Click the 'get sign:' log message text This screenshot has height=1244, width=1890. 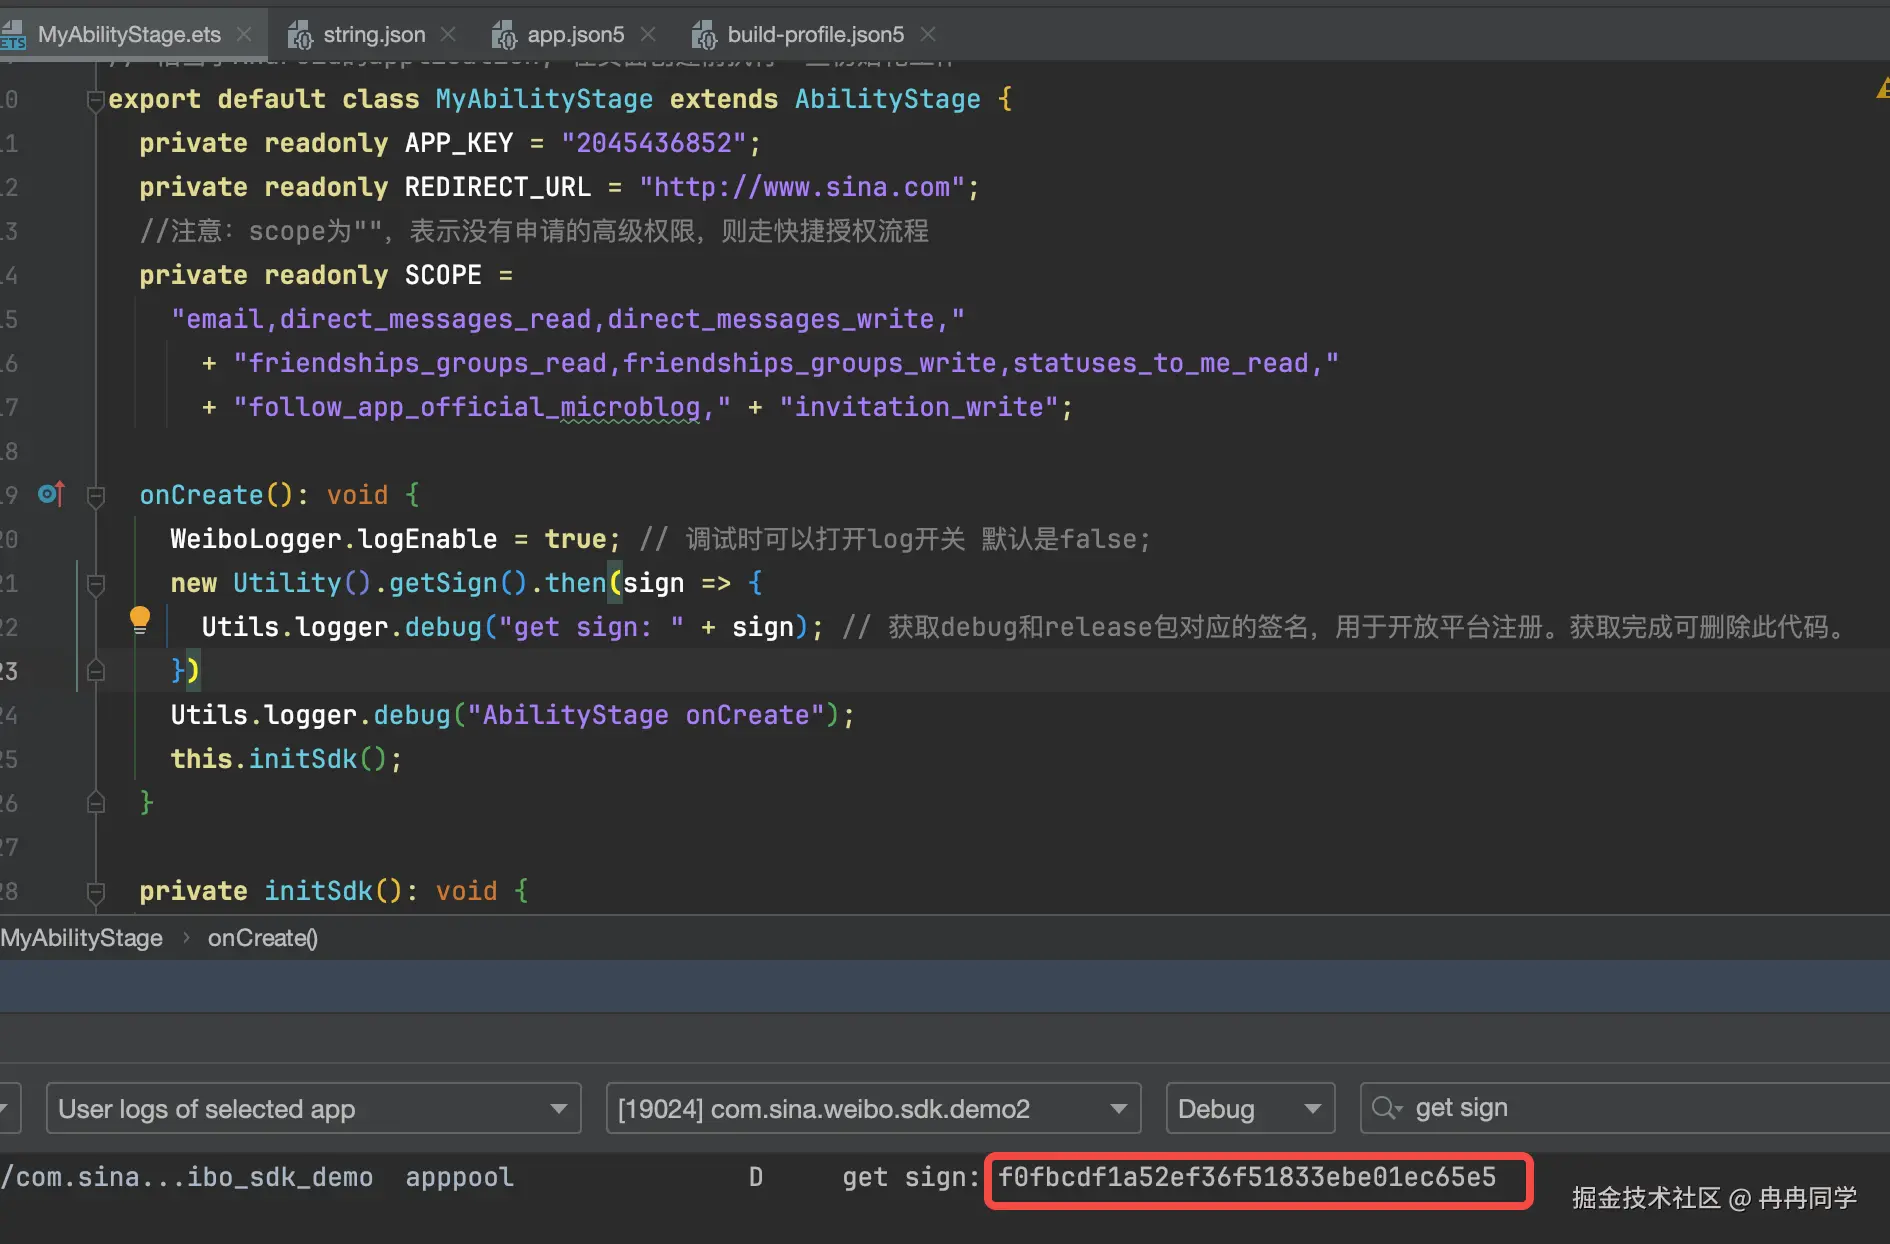(x=910, y=1177)
